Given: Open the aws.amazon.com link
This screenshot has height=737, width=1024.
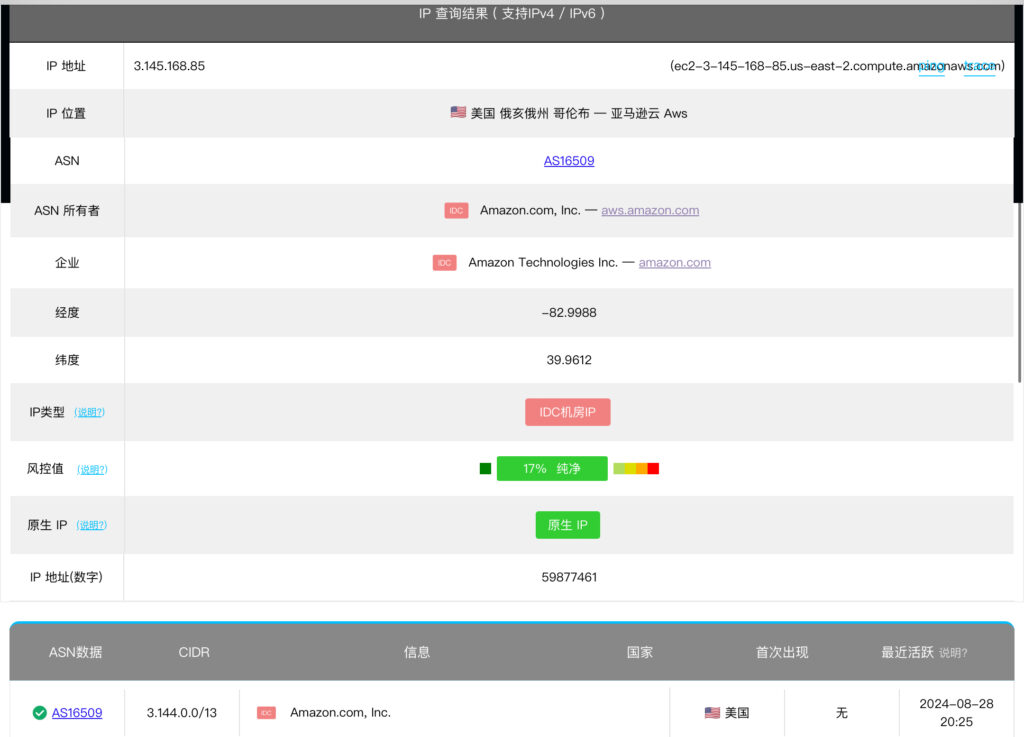Looking at the screenshot, I should tap(650, 211).
